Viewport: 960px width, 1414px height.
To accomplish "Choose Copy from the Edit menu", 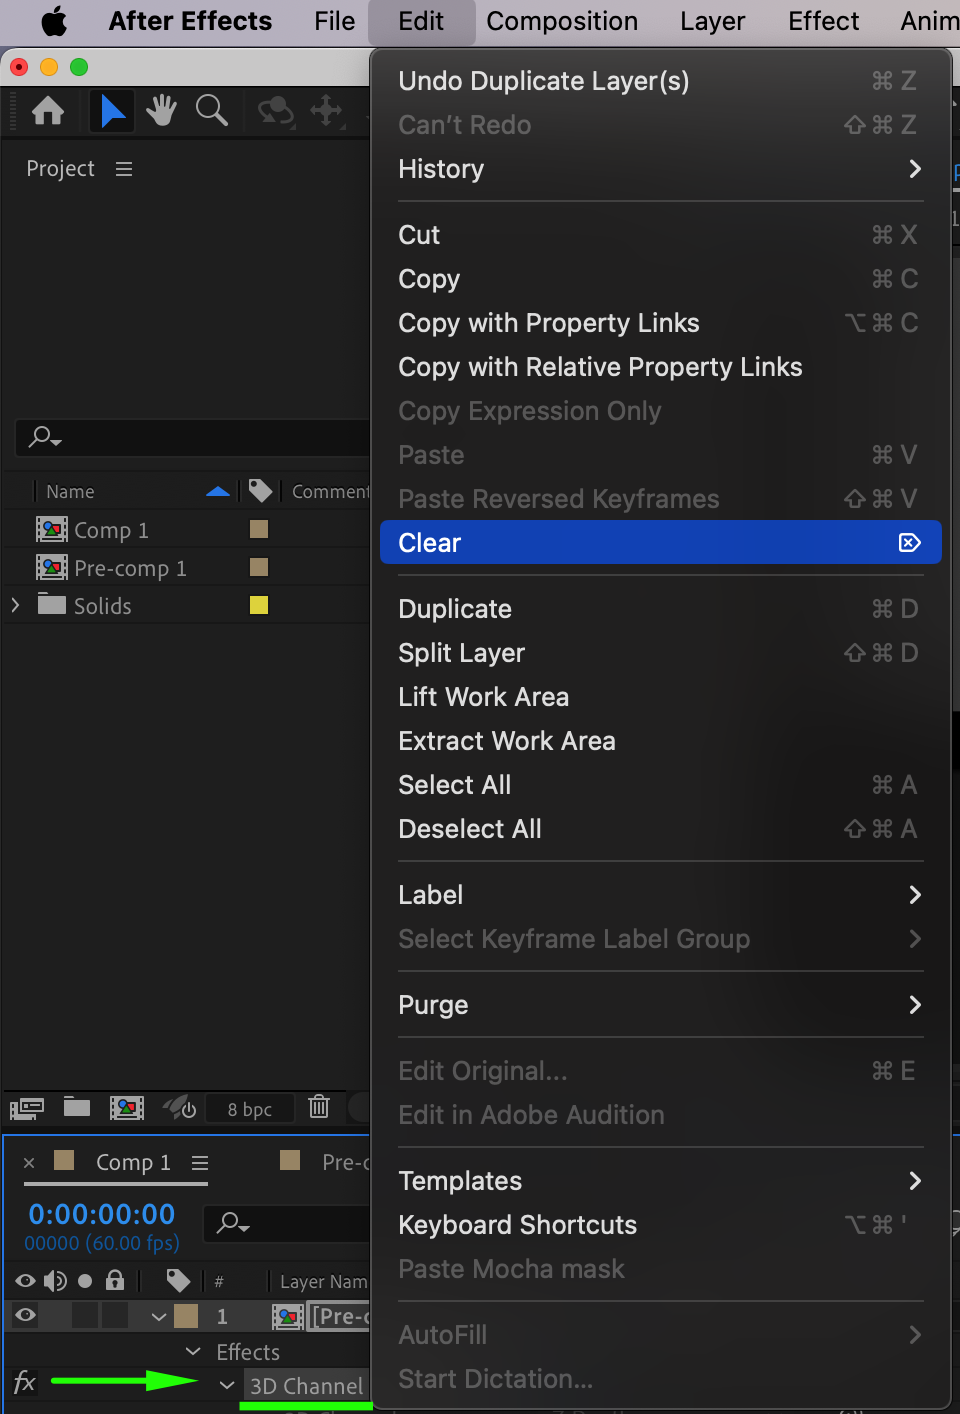I will click(660, 279).
